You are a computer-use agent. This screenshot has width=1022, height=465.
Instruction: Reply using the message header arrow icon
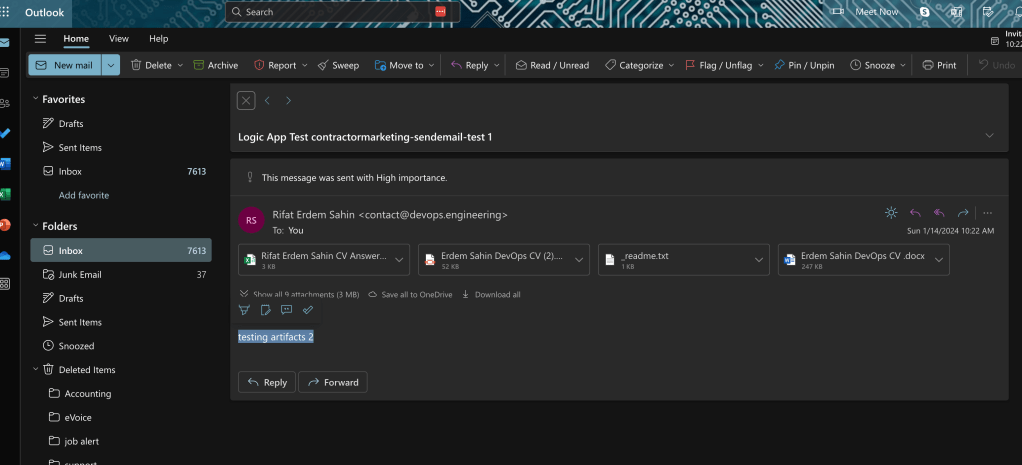coord(915,213)
